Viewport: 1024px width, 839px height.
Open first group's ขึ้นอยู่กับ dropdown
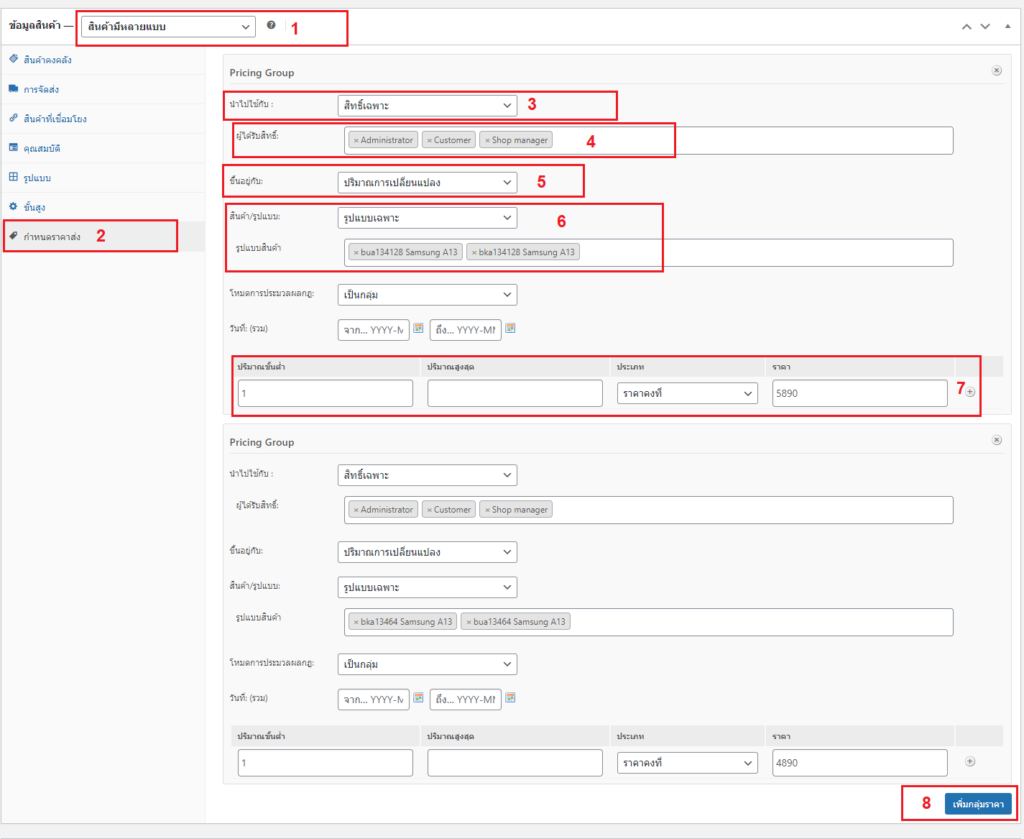coord(427,182)
